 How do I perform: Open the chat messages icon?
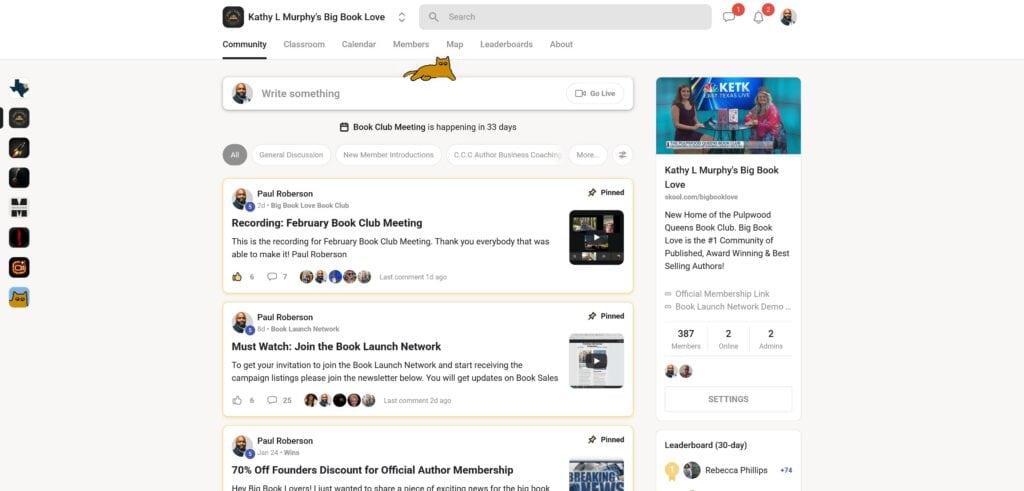pos(729,17)
